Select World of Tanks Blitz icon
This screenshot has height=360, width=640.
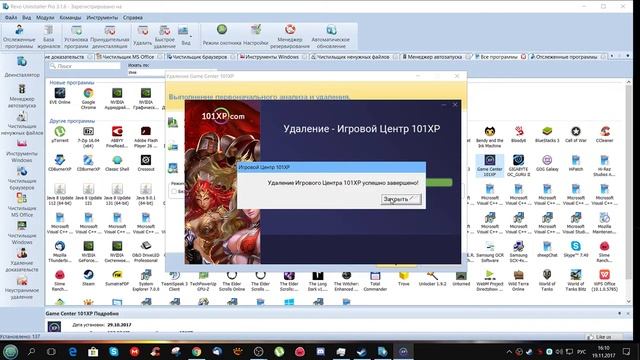pos(576,280)
